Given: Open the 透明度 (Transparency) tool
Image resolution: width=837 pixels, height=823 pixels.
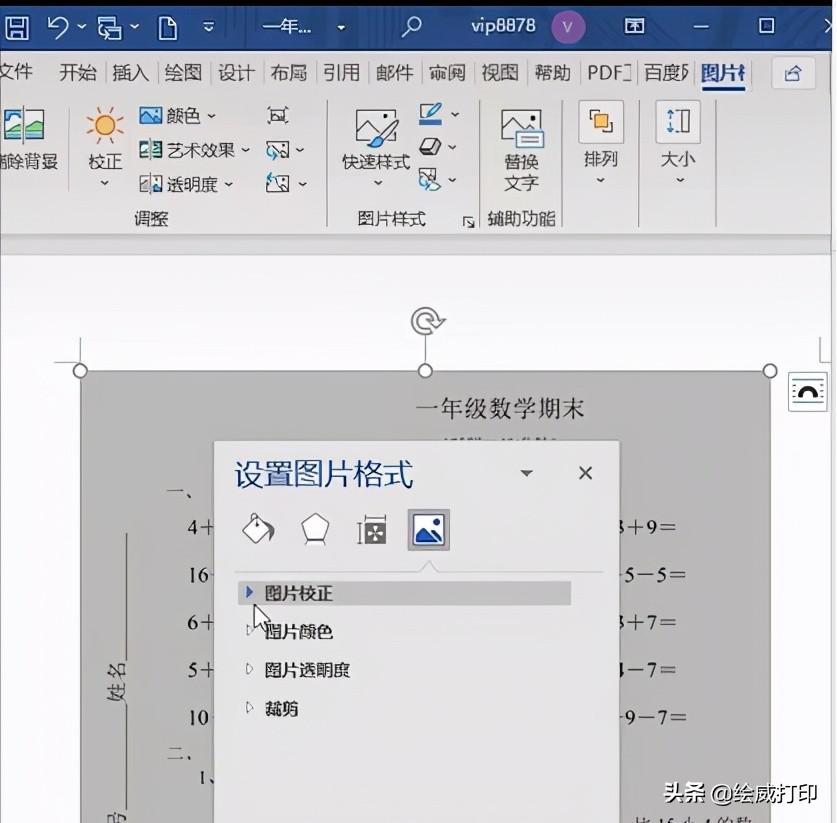Looking at the screenshot, I should [185, 184].
